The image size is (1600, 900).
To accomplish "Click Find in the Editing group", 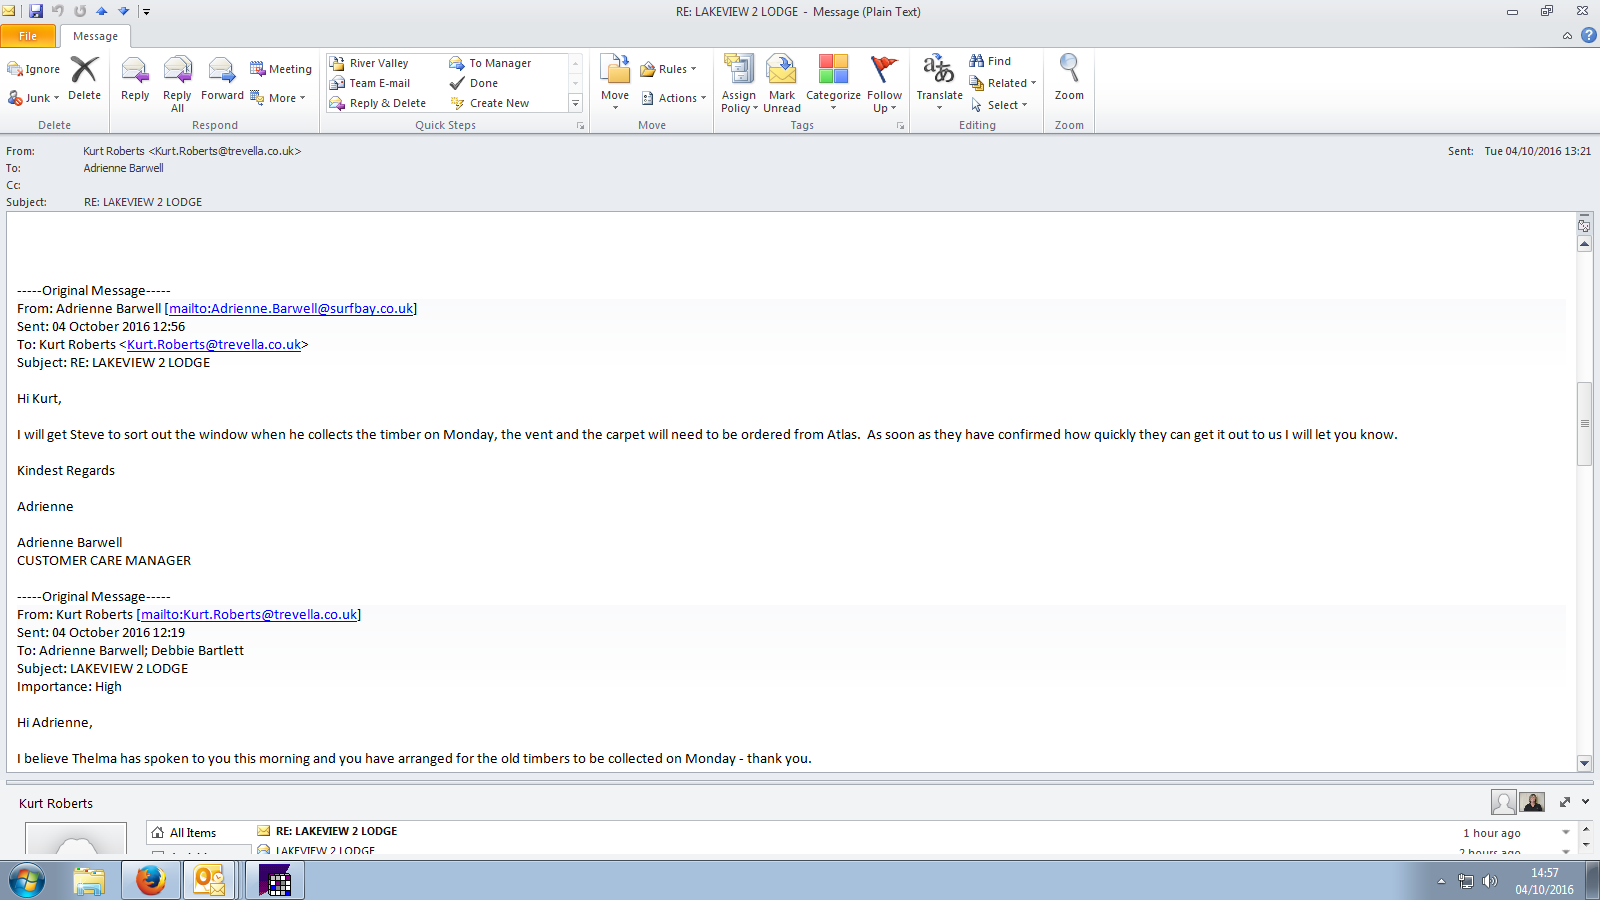I will [990, 61].
